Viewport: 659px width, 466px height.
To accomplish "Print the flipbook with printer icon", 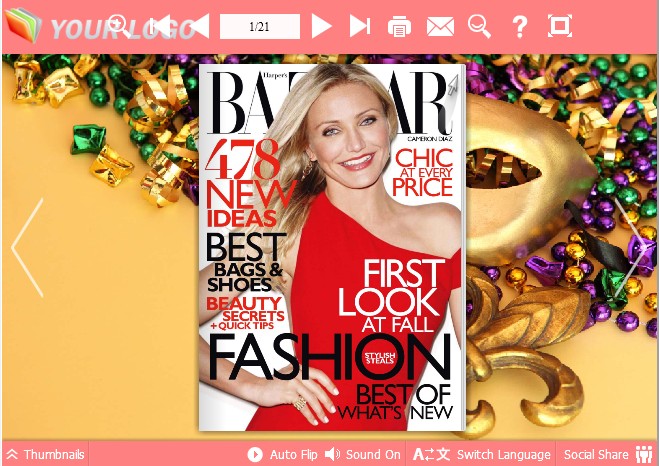I will [x=399, y=26].
